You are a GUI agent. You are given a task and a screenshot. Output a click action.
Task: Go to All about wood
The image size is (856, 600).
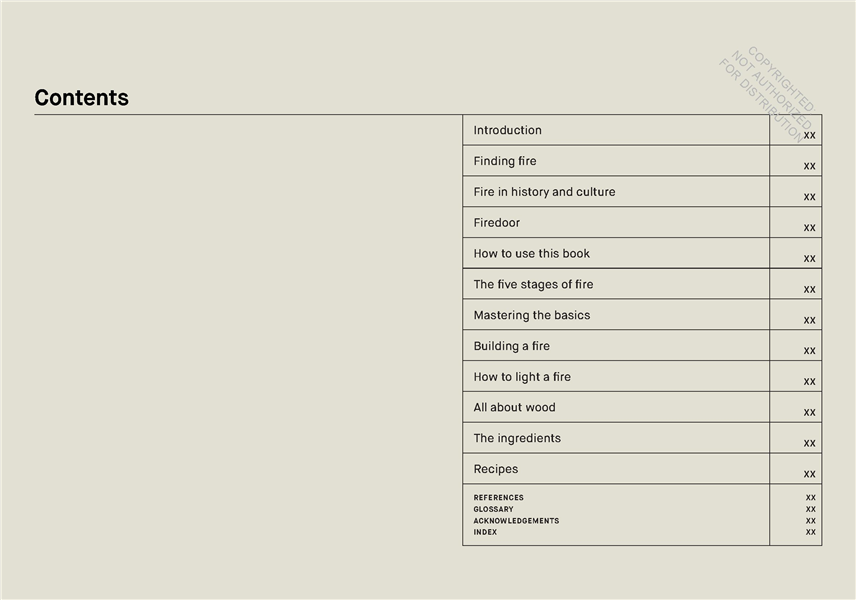(514, 408)
